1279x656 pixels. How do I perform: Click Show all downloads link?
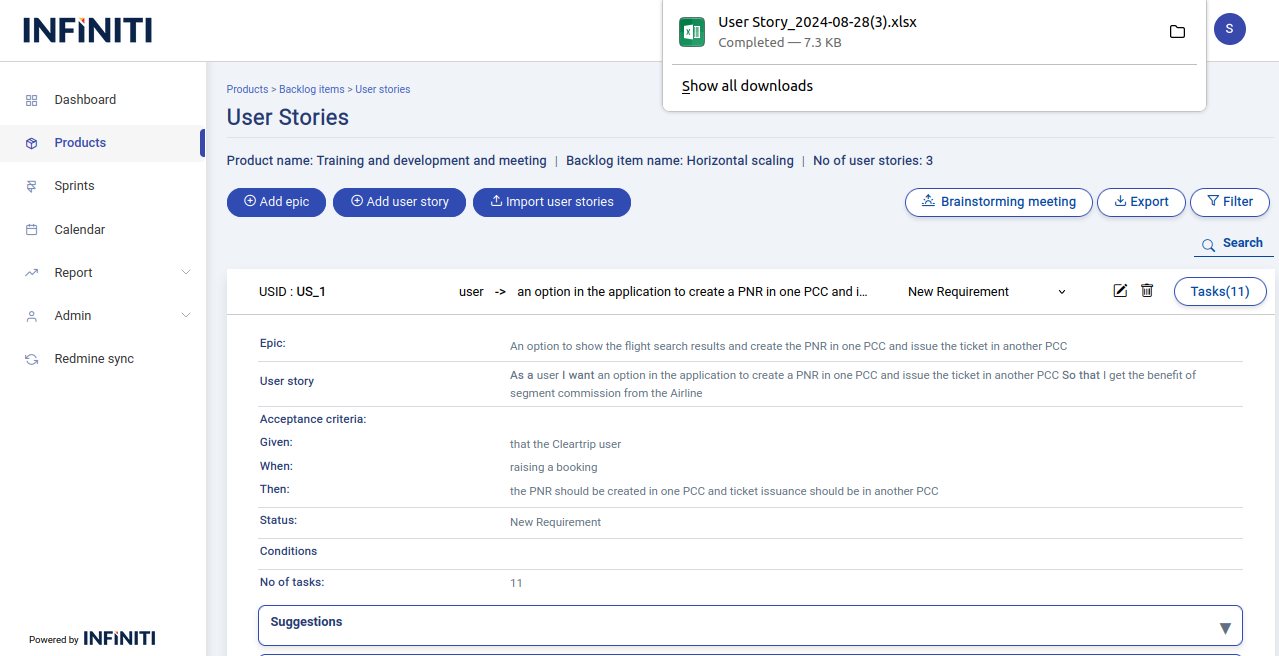(x=747, y=86)
